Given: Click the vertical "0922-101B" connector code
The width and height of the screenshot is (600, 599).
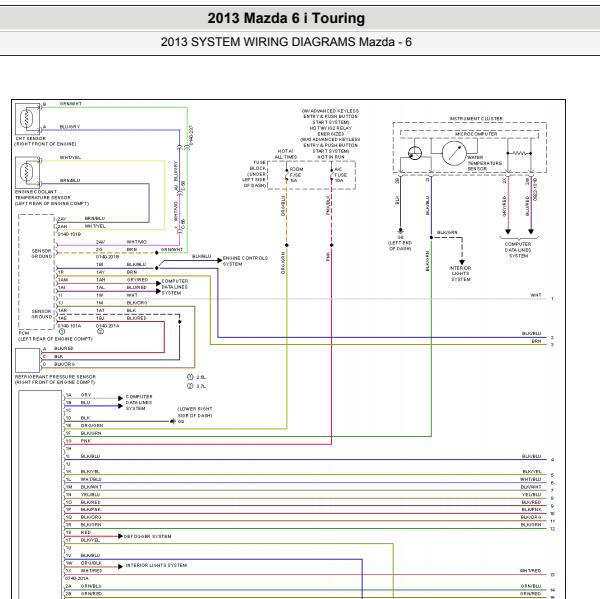Looking at the screenshot, I should tap(535, 189).
